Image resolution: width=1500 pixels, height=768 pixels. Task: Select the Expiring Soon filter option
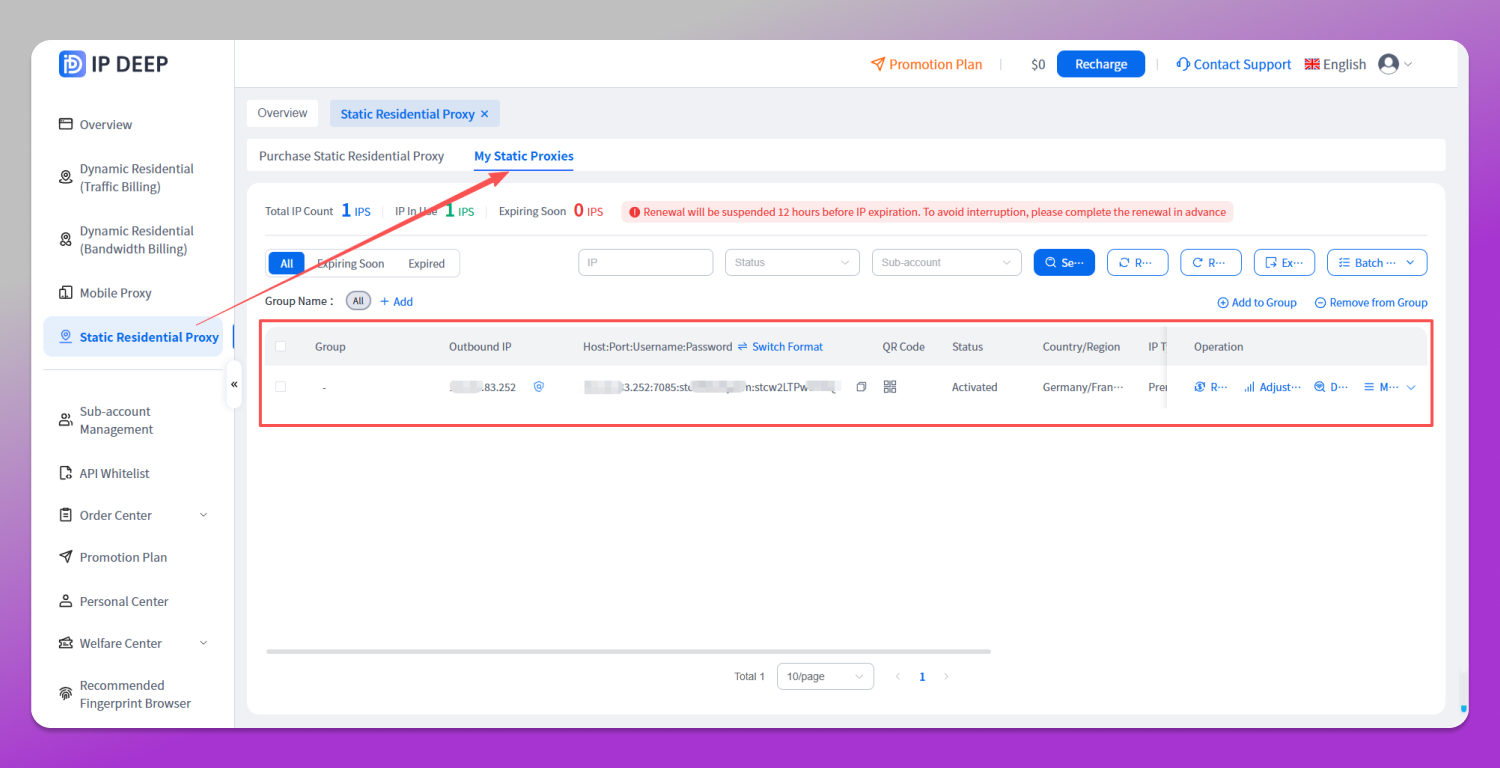tap(350, 264)
